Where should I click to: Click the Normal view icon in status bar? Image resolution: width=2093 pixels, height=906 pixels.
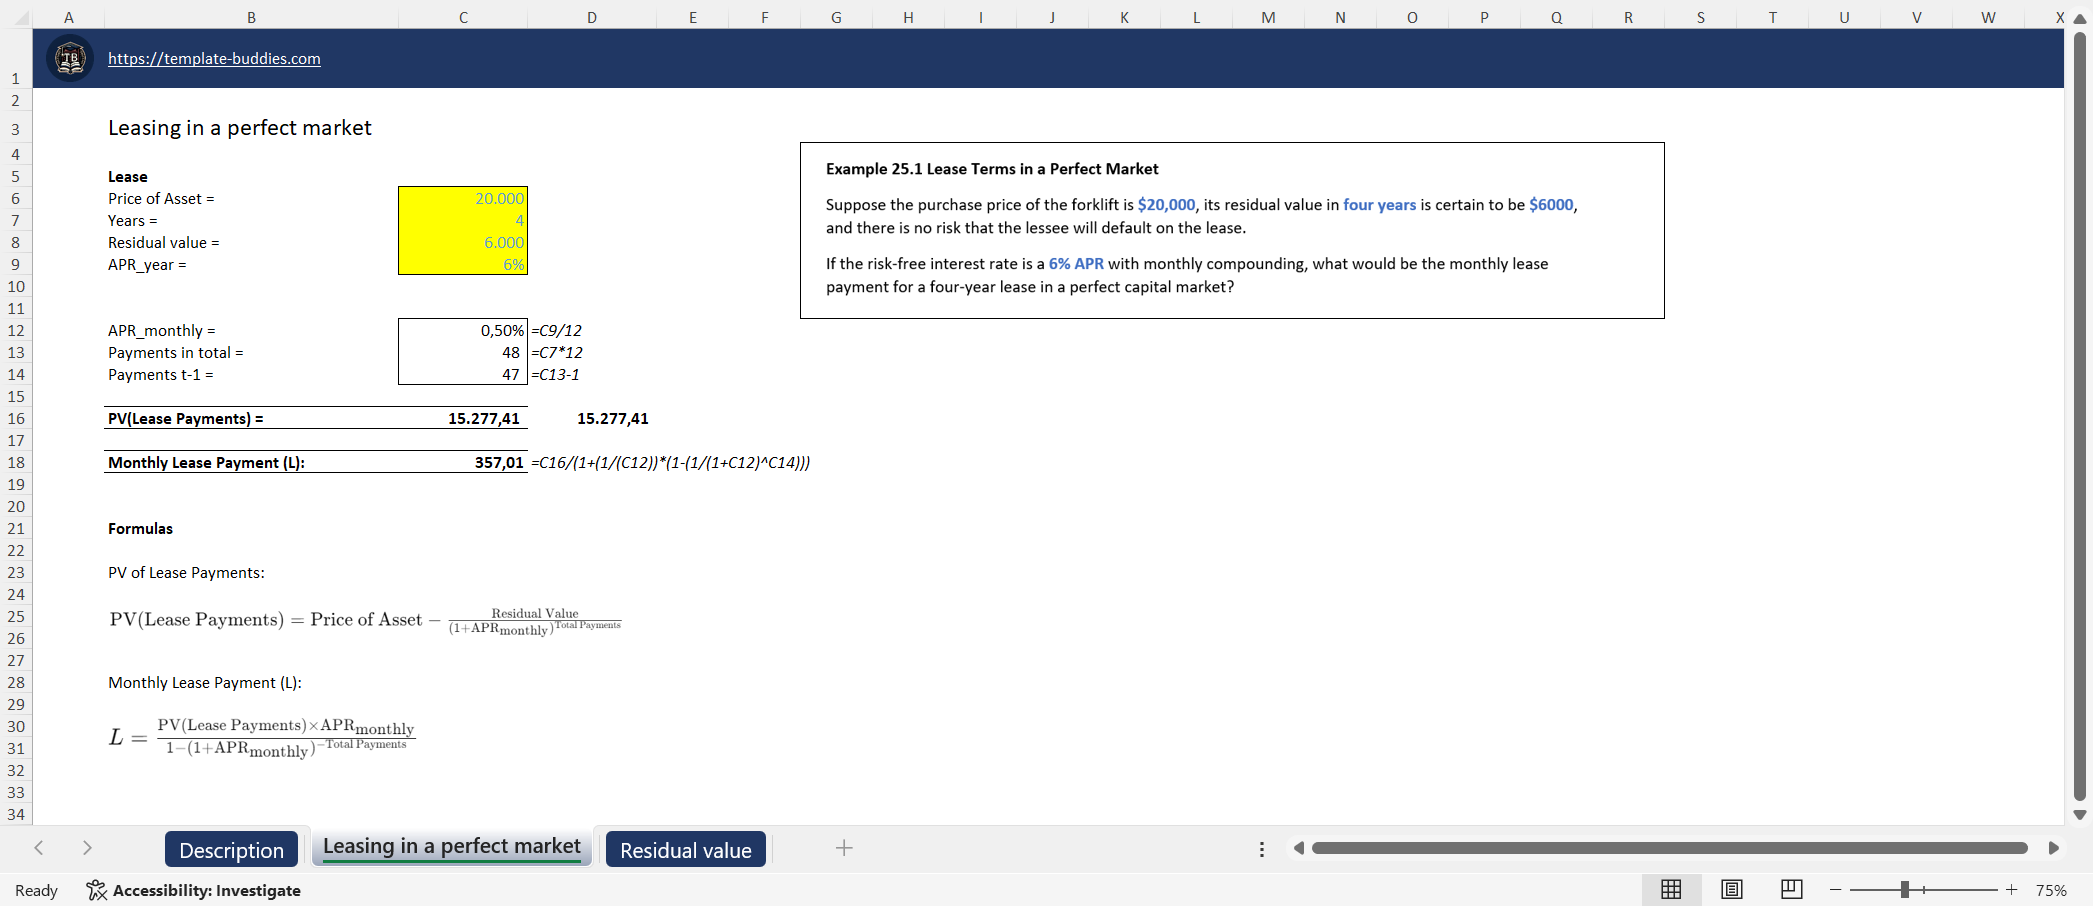tap(1671, 889)
